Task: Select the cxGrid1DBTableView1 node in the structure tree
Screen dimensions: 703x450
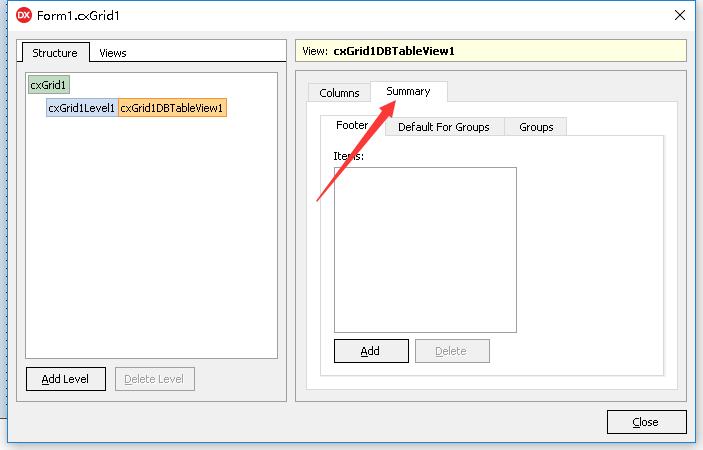Action: (x=172, y=108)
